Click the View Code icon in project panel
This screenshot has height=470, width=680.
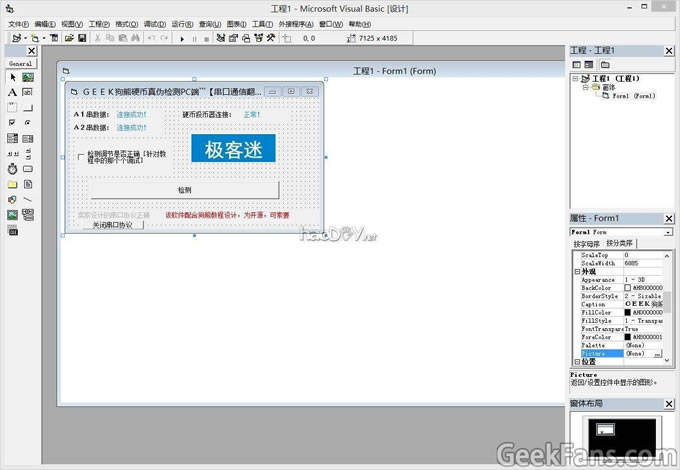click(x=577, y=64)
